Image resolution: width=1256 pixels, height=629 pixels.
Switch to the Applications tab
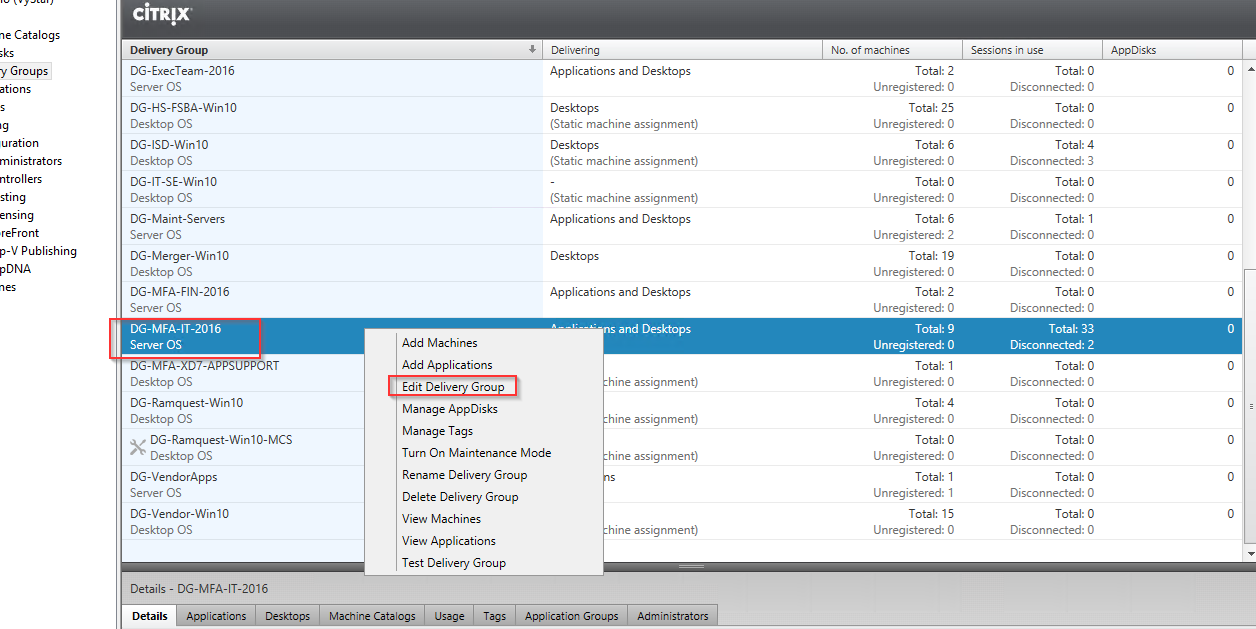coord(216,616)
